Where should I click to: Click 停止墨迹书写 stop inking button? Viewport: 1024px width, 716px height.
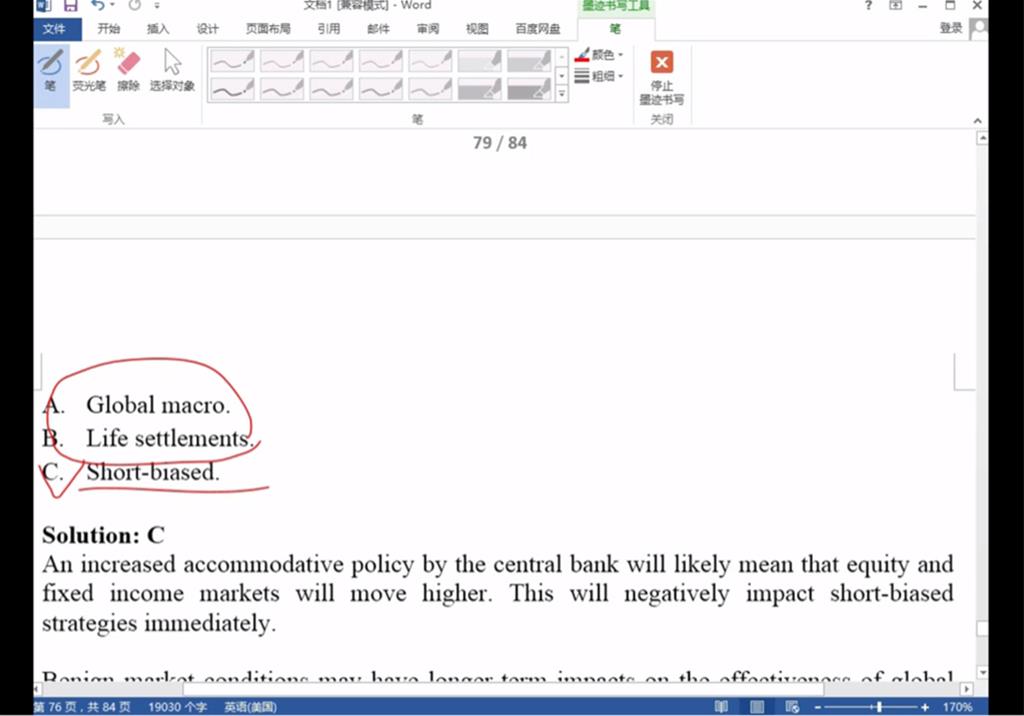tap(662, 78)
